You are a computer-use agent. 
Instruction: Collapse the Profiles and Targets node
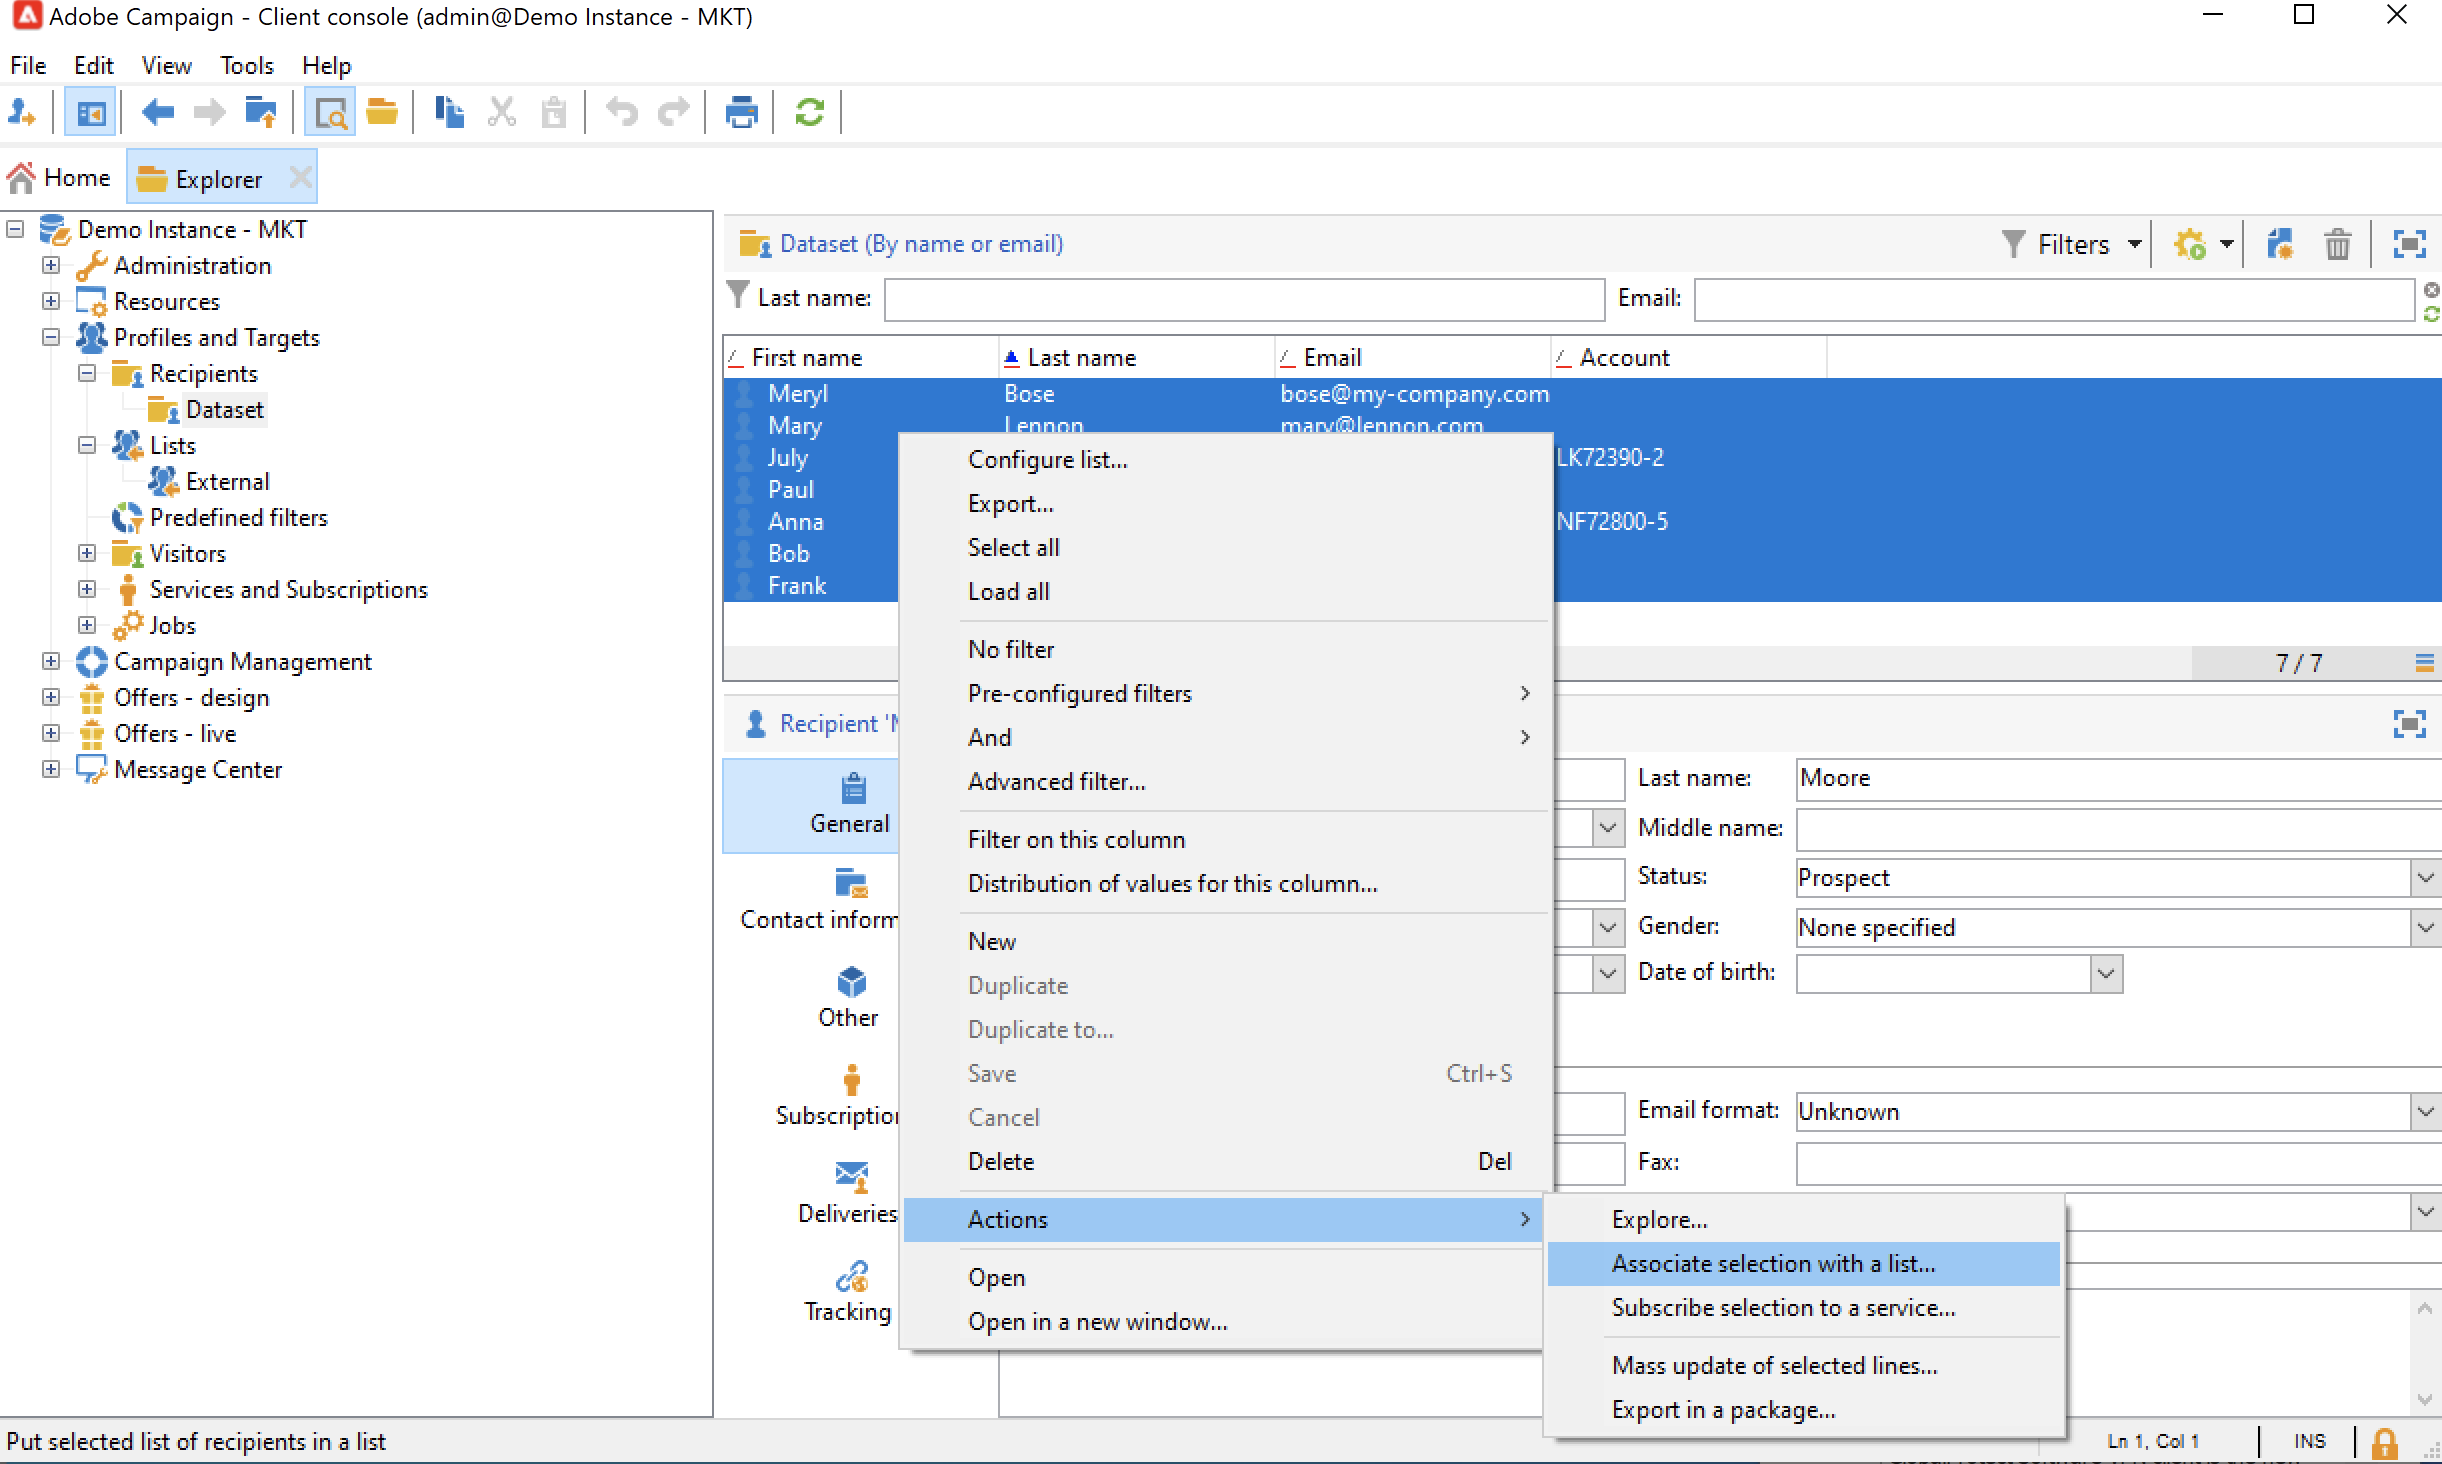(x=51, y=338)
